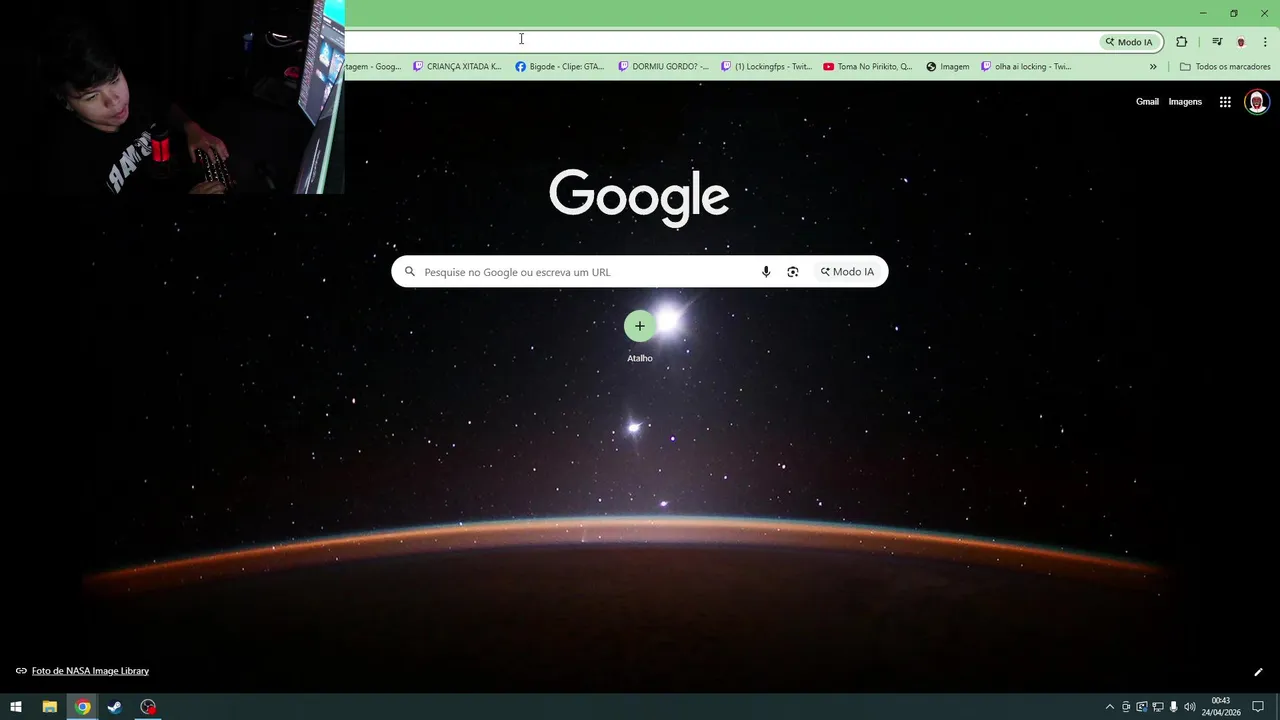Open the Windows Start menu

click(16, 707)
